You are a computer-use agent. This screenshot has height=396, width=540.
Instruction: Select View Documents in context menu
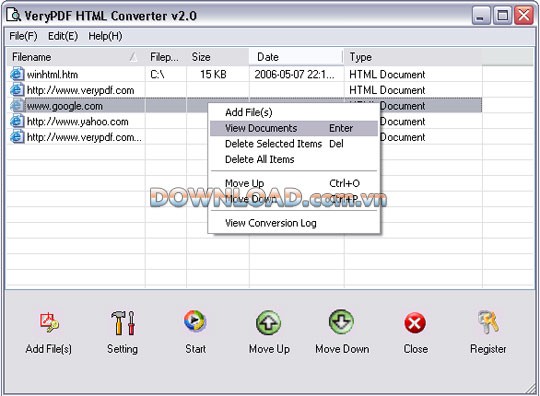pos(294,128)
